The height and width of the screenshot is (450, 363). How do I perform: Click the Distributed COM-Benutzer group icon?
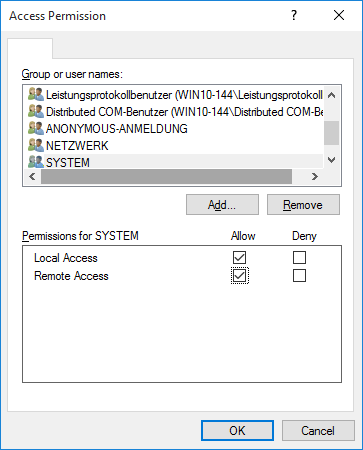point(36,112)
